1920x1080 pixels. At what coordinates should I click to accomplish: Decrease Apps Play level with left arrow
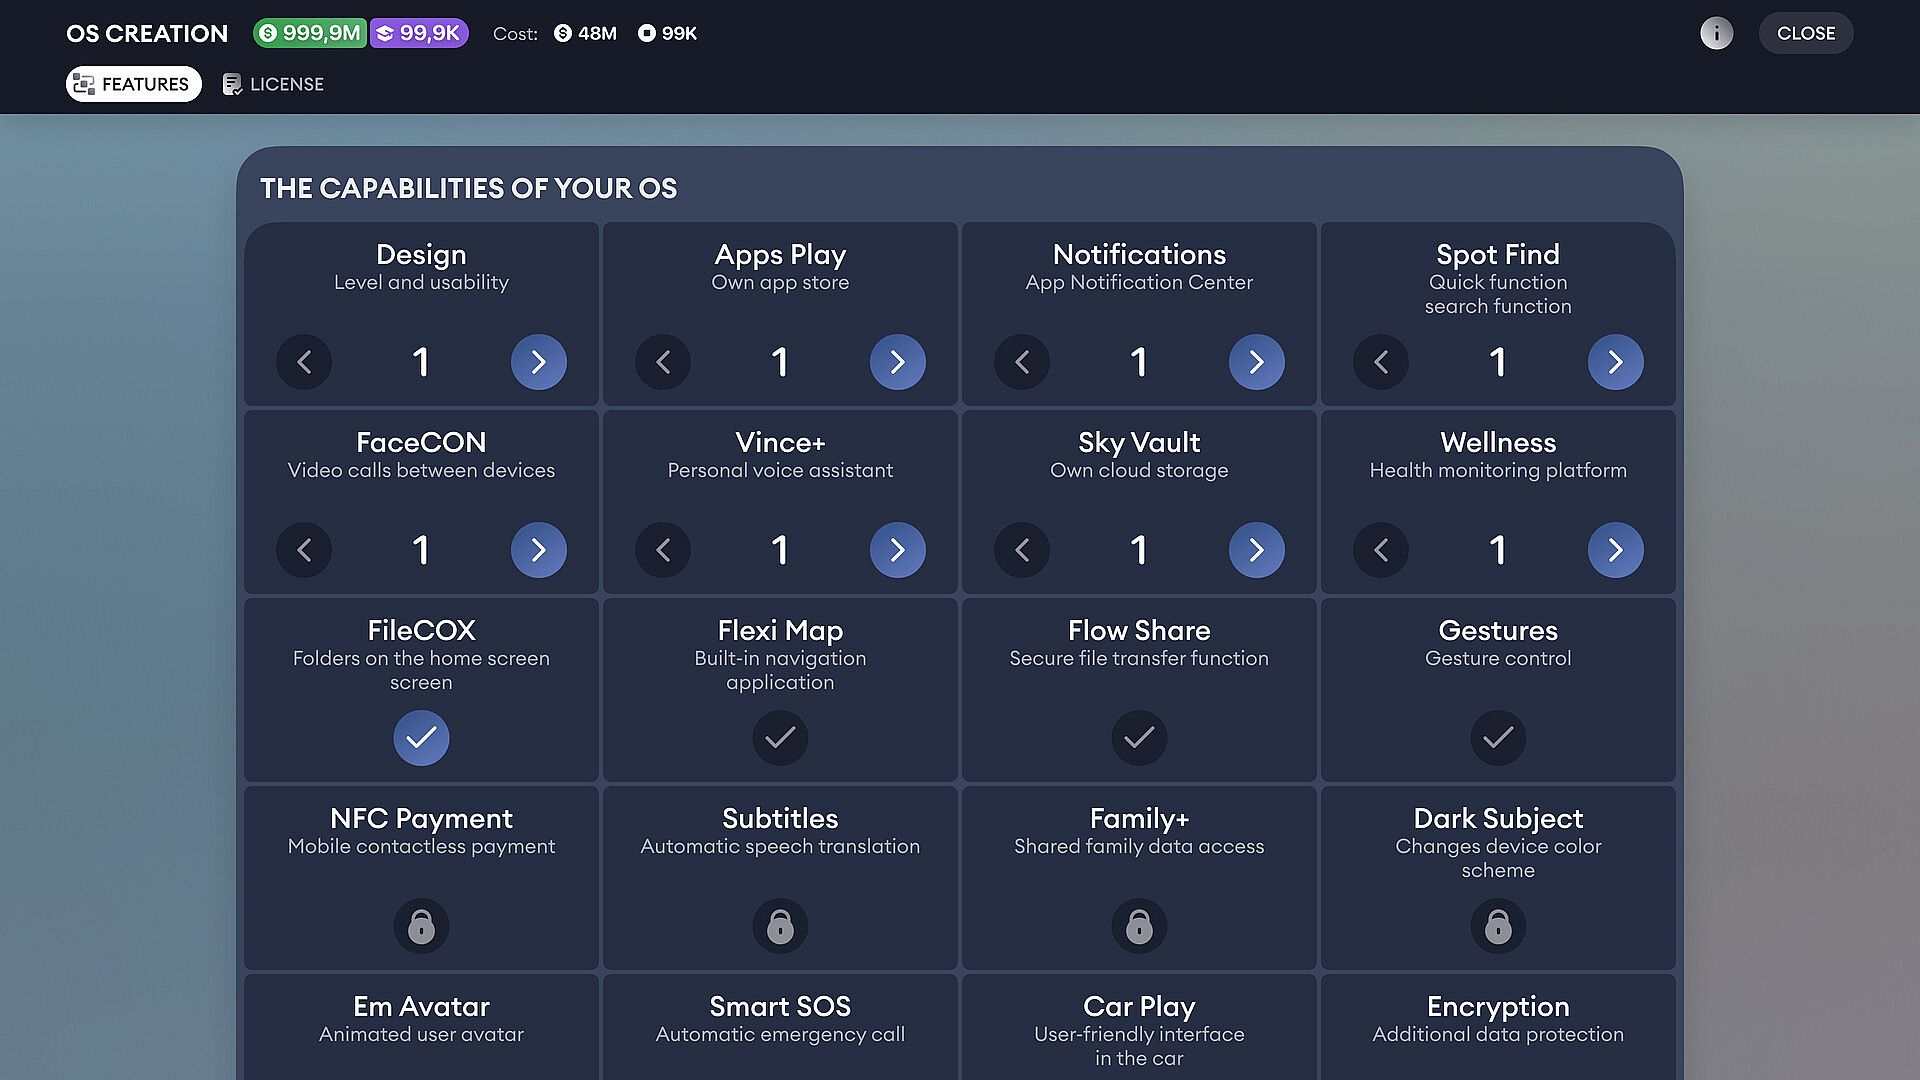click(x=663, y=362)
